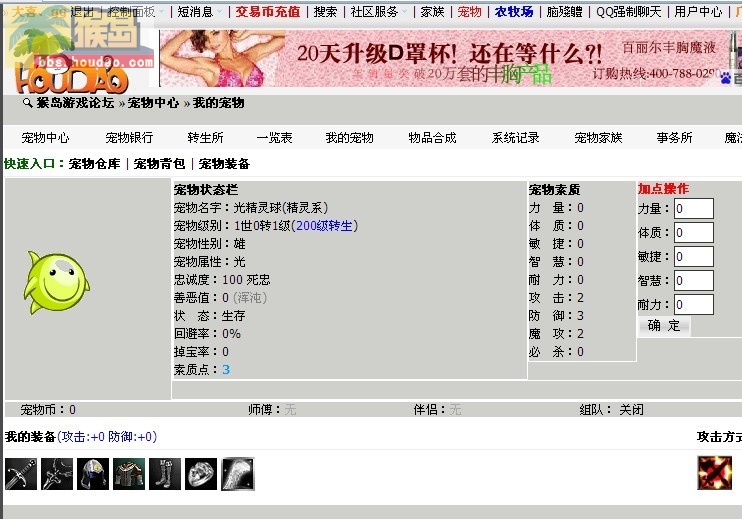742x519 pixels.
Task: Click the 宠物名字 光精灵球 row
Action: (x=251, y=208)
